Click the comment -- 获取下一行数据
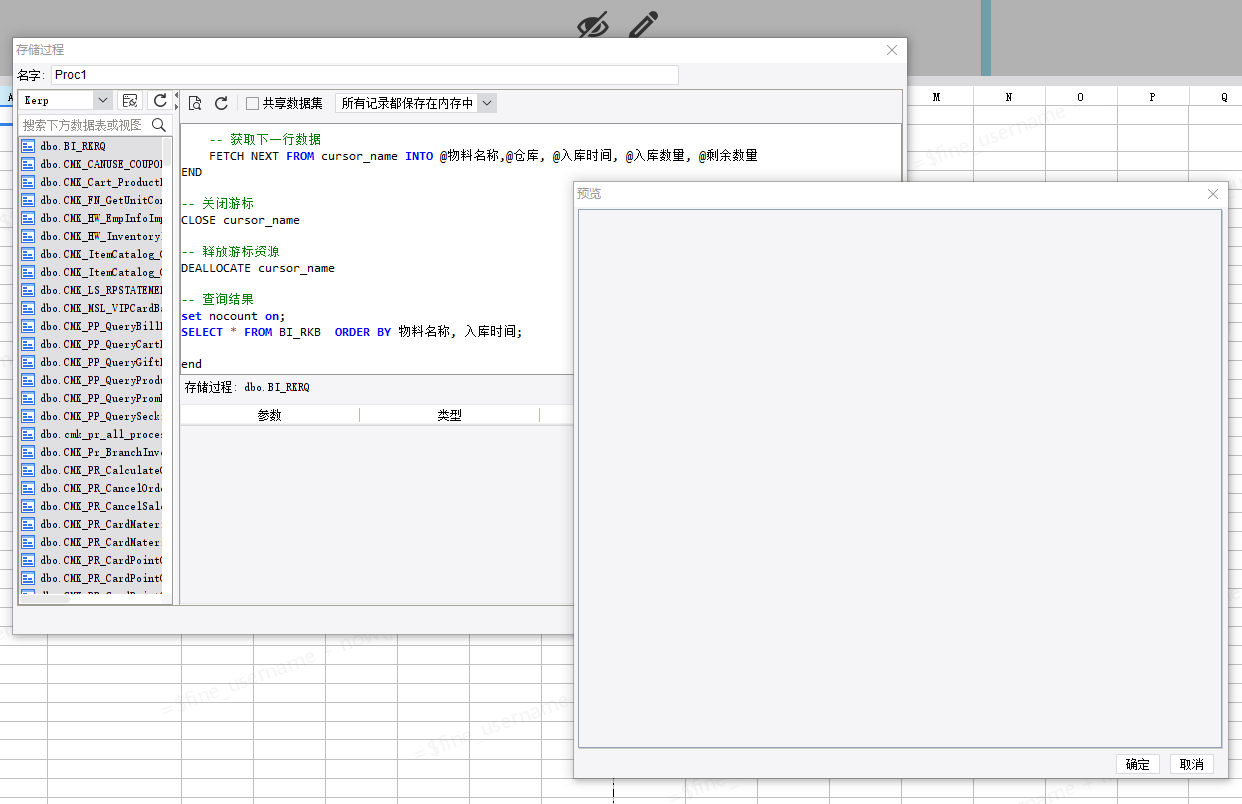 point(265,140)
